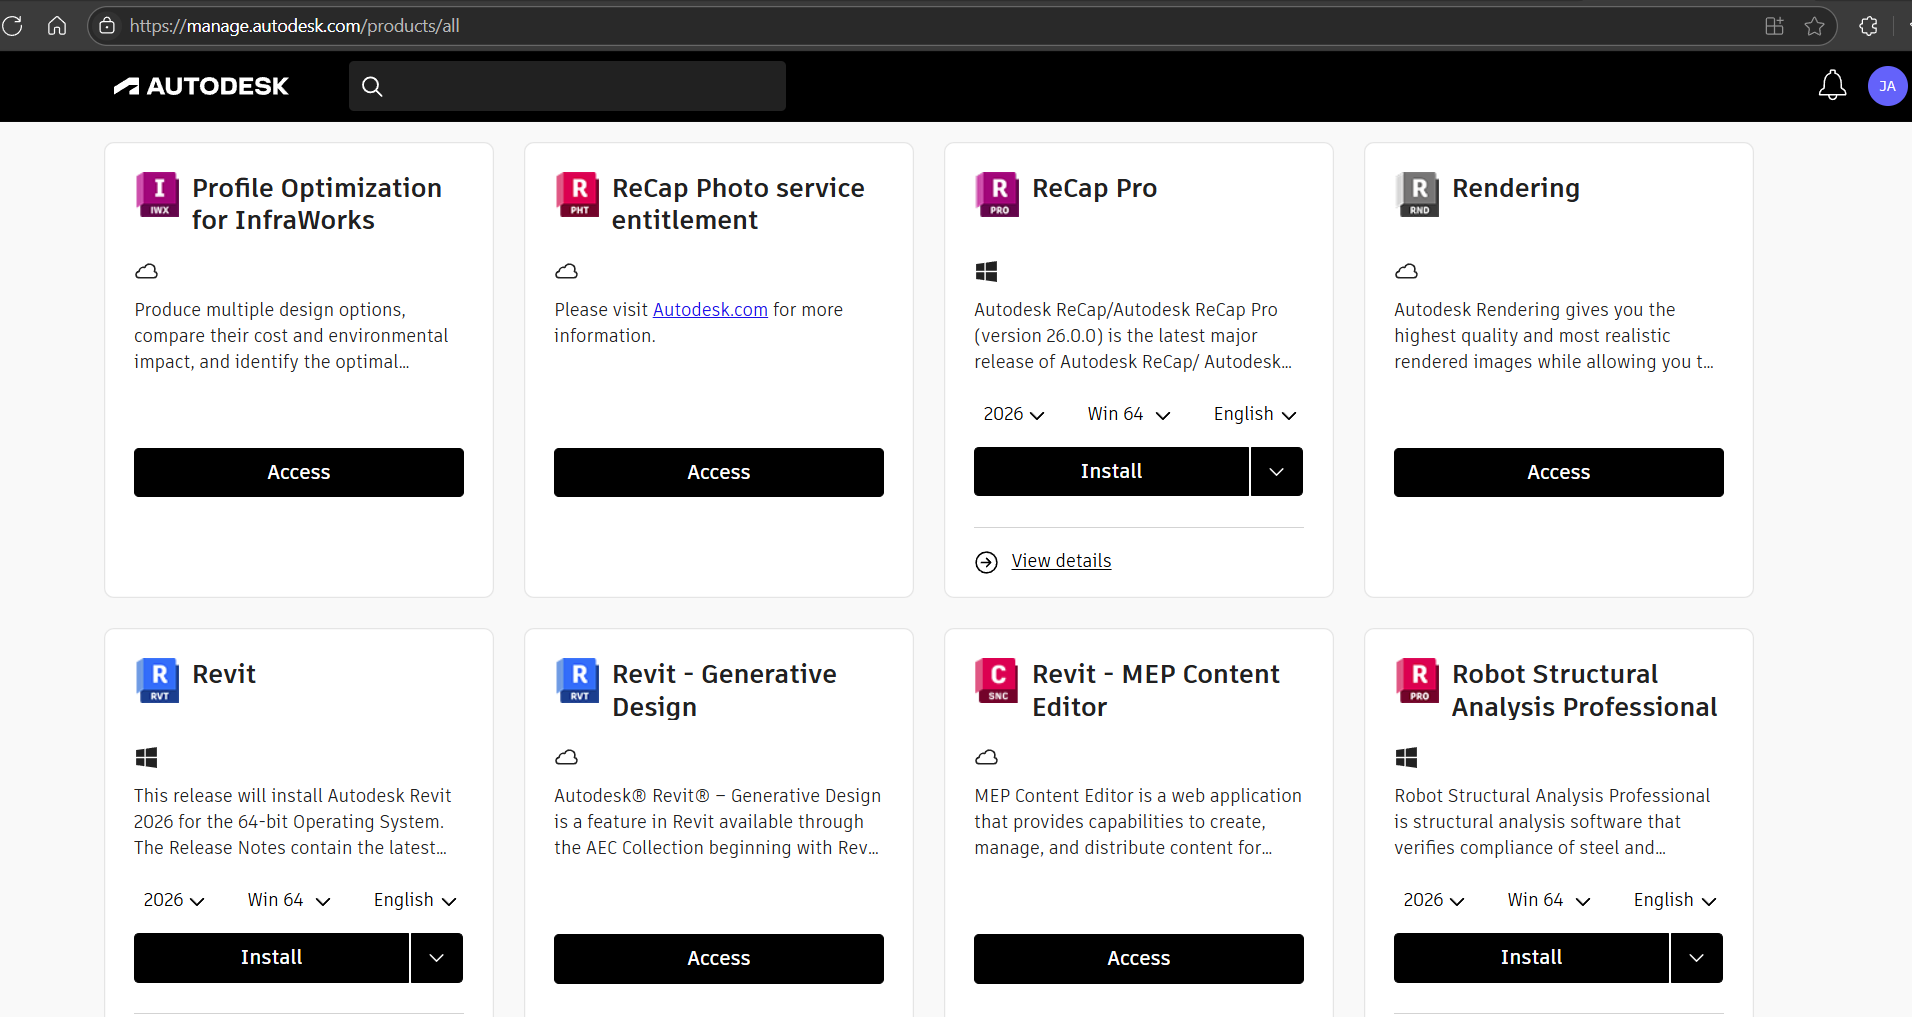Open ReCap Pro English language dropdown
Viewport: 1912px width, 1017px height.
tap(1254, 414)
